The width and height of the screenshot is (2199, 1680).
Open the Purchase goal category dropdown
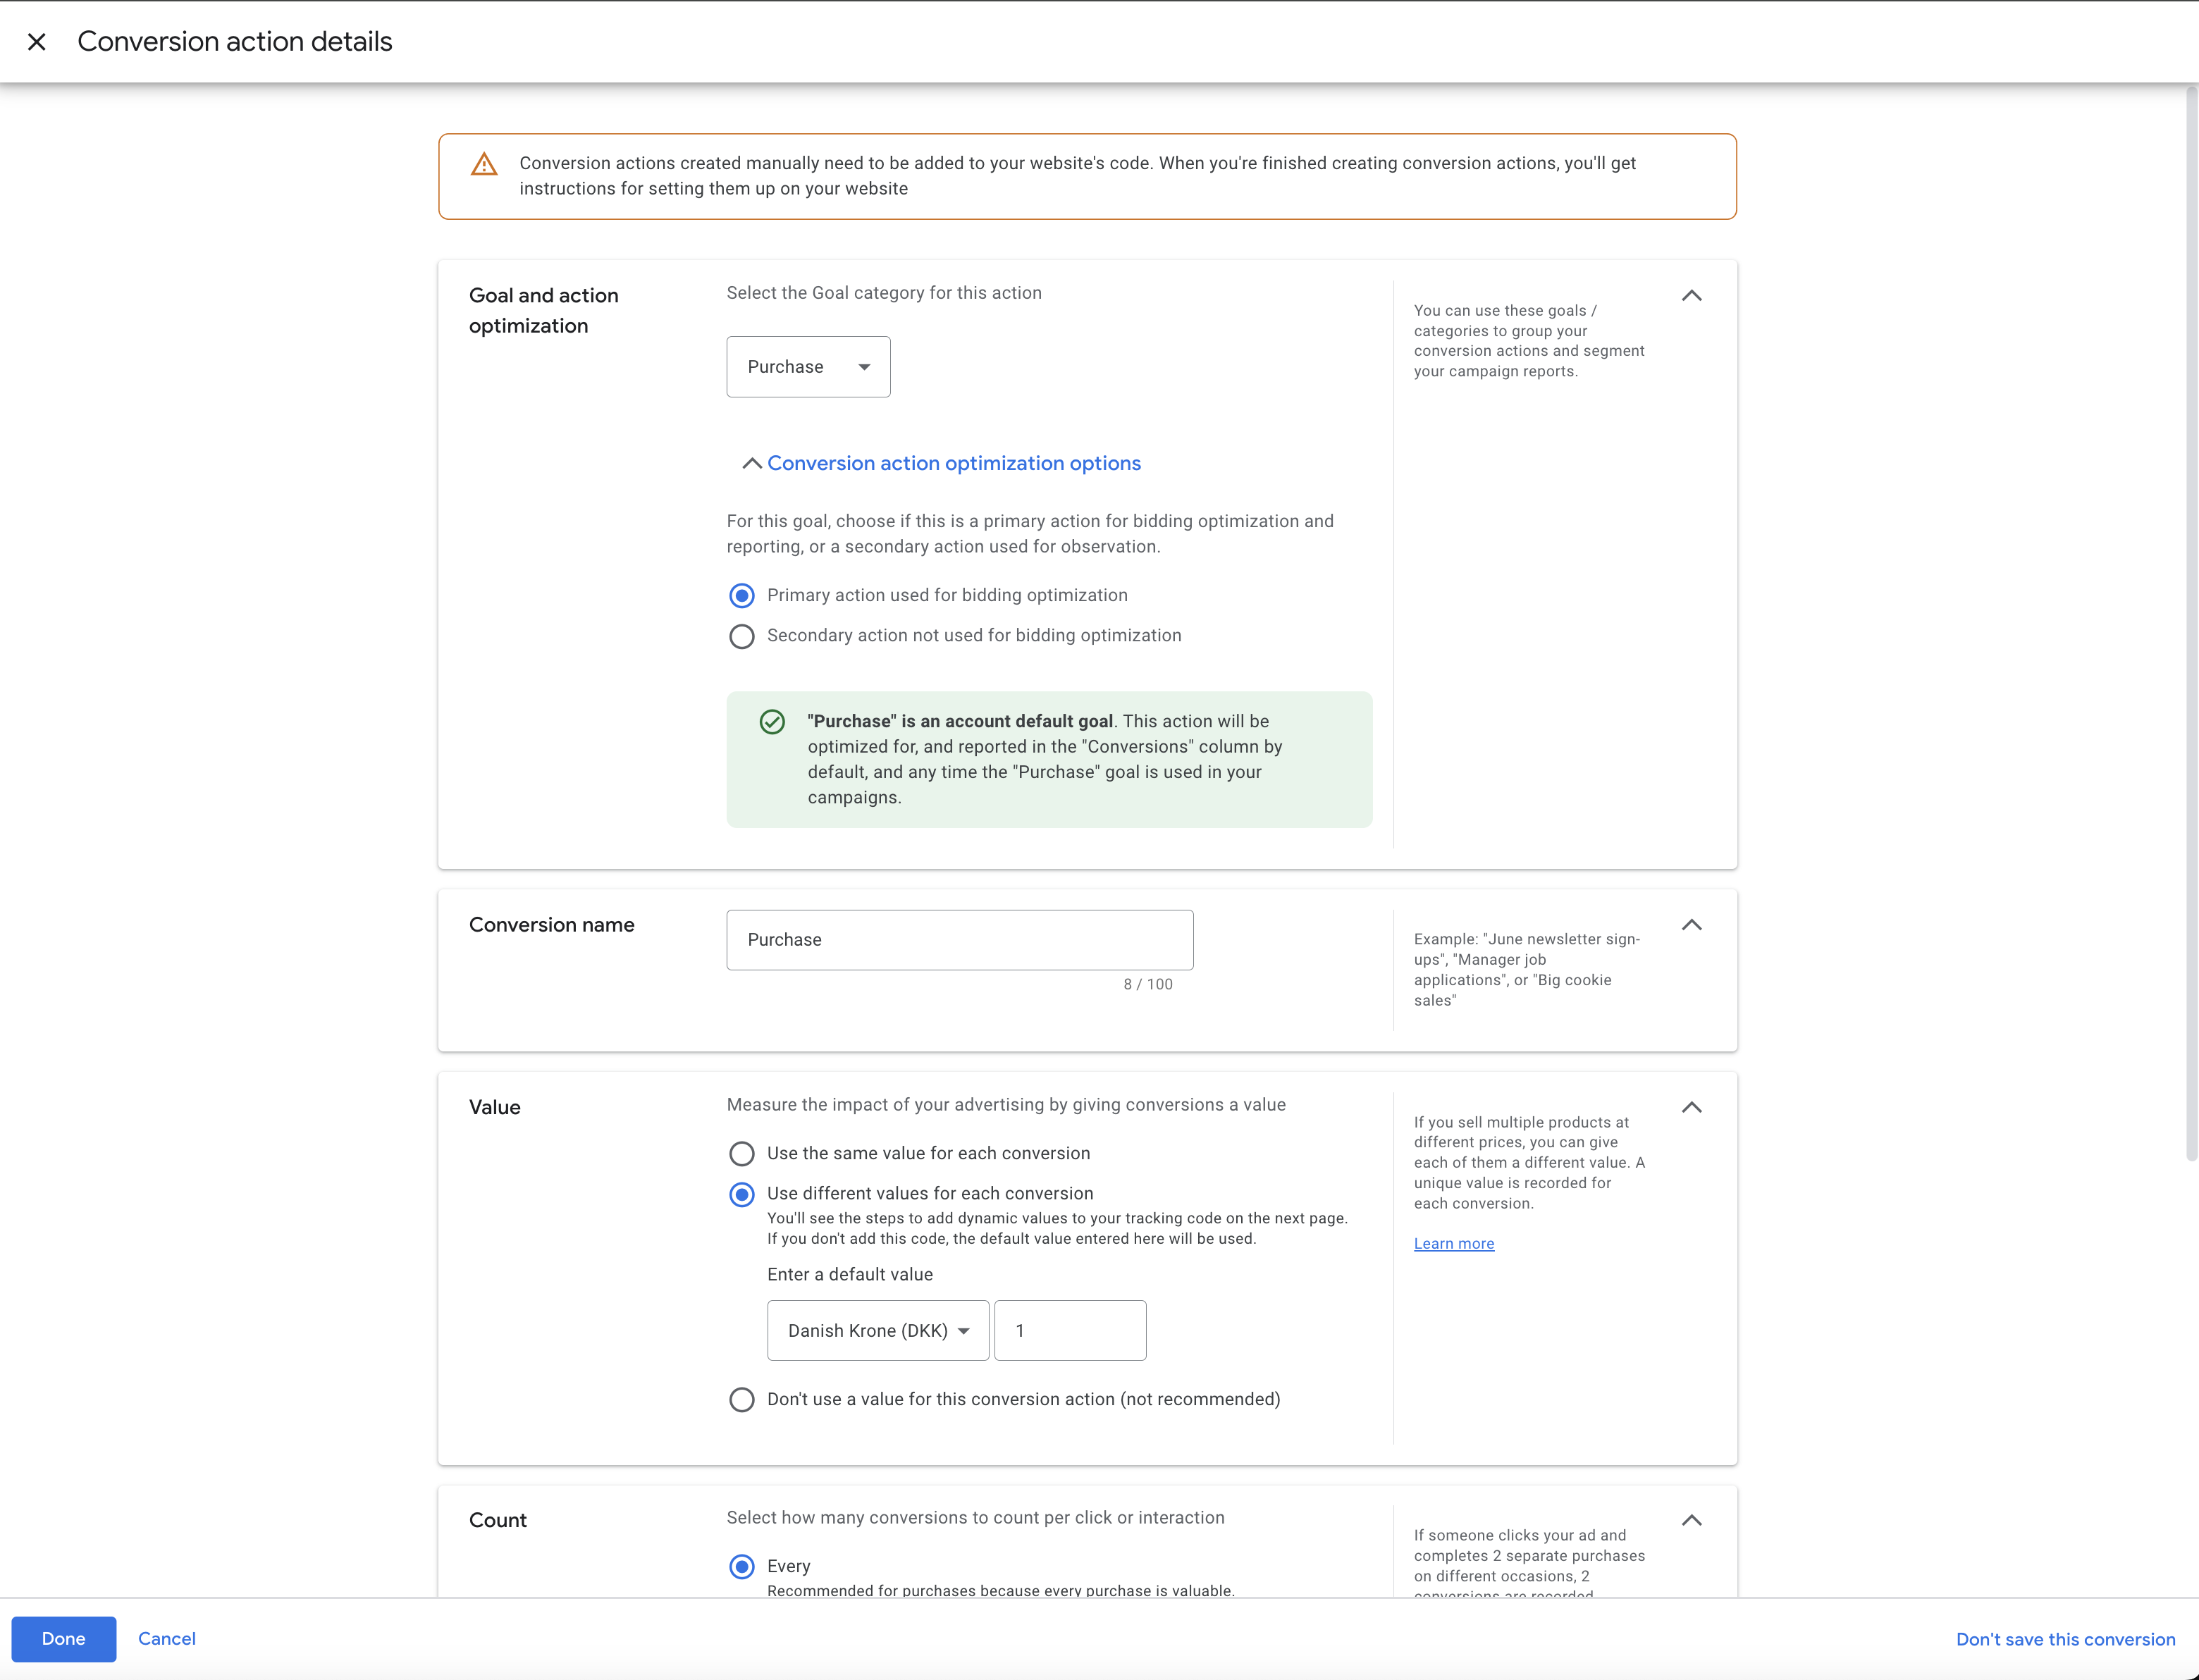[x=807, y=366]
